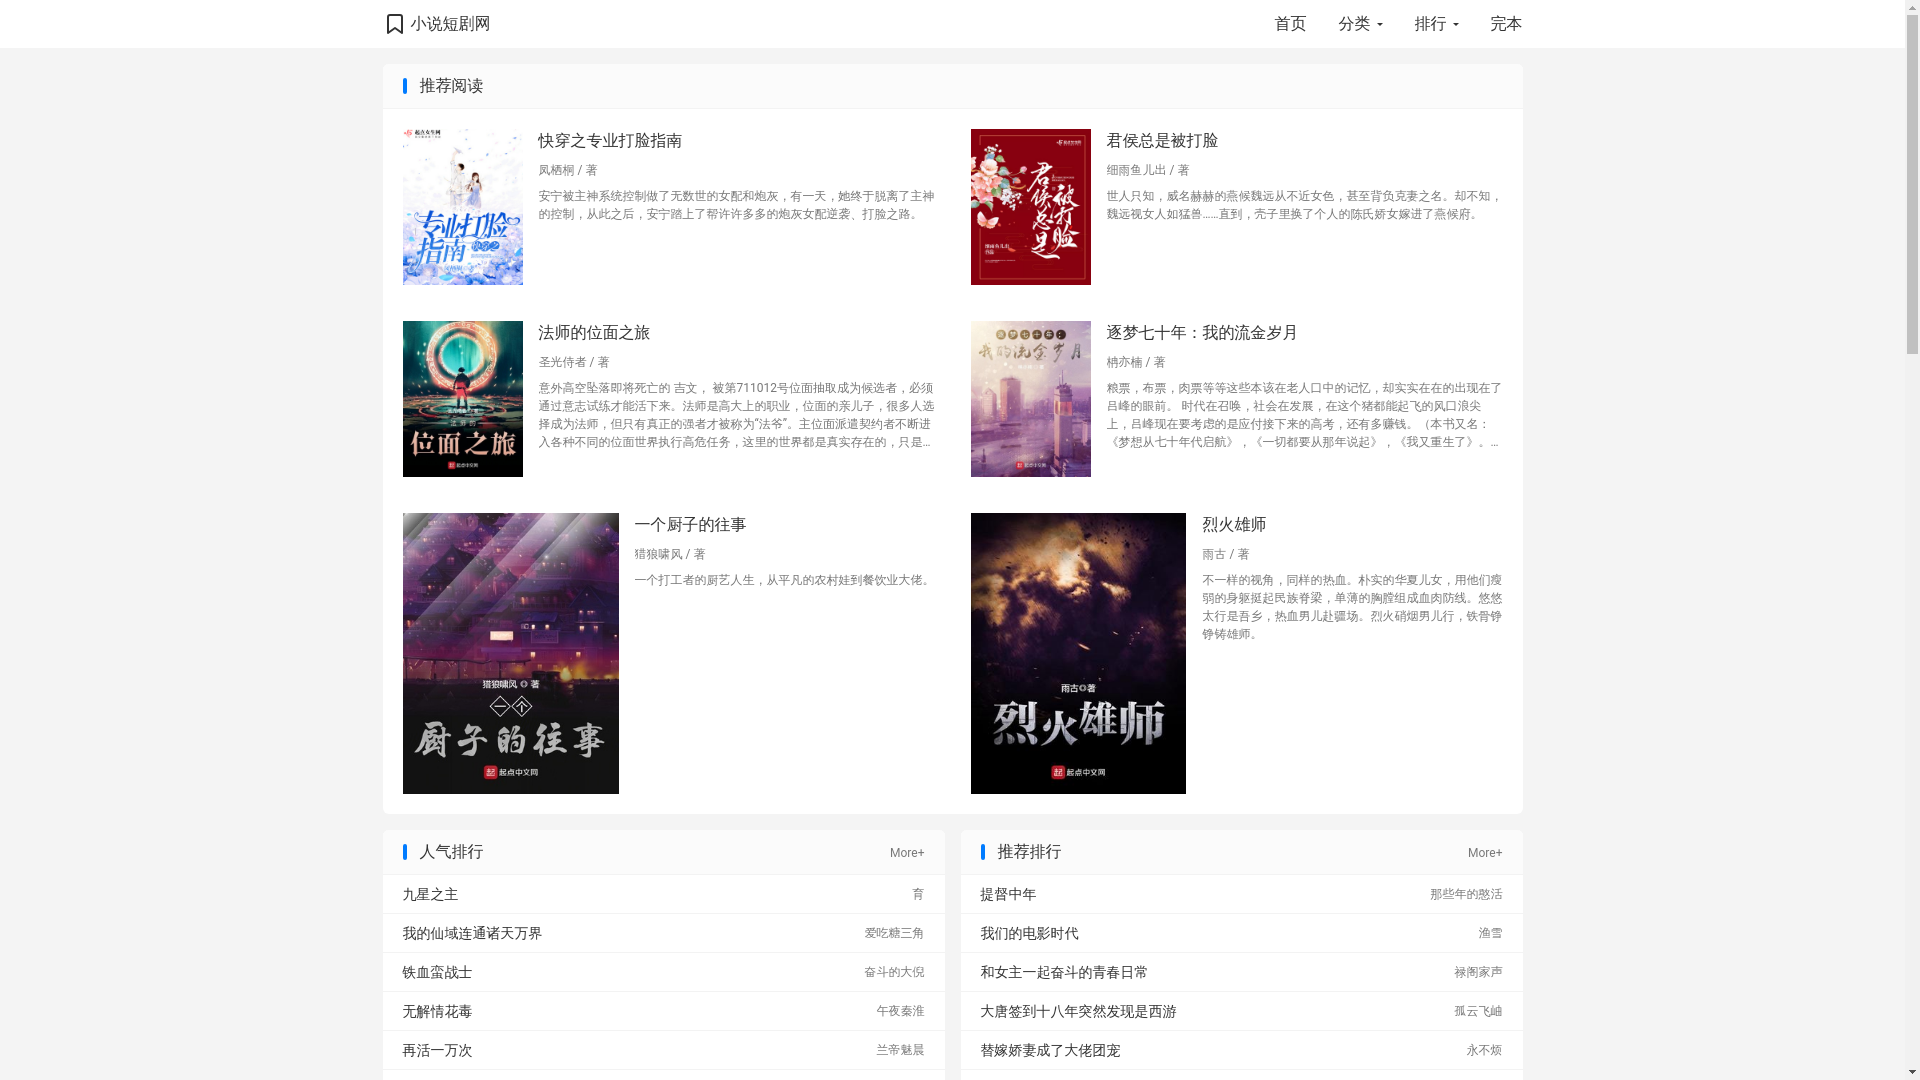1920x1080 pixels.
Task: Open book title 烈火雄师
Action: pos(1234,525)
